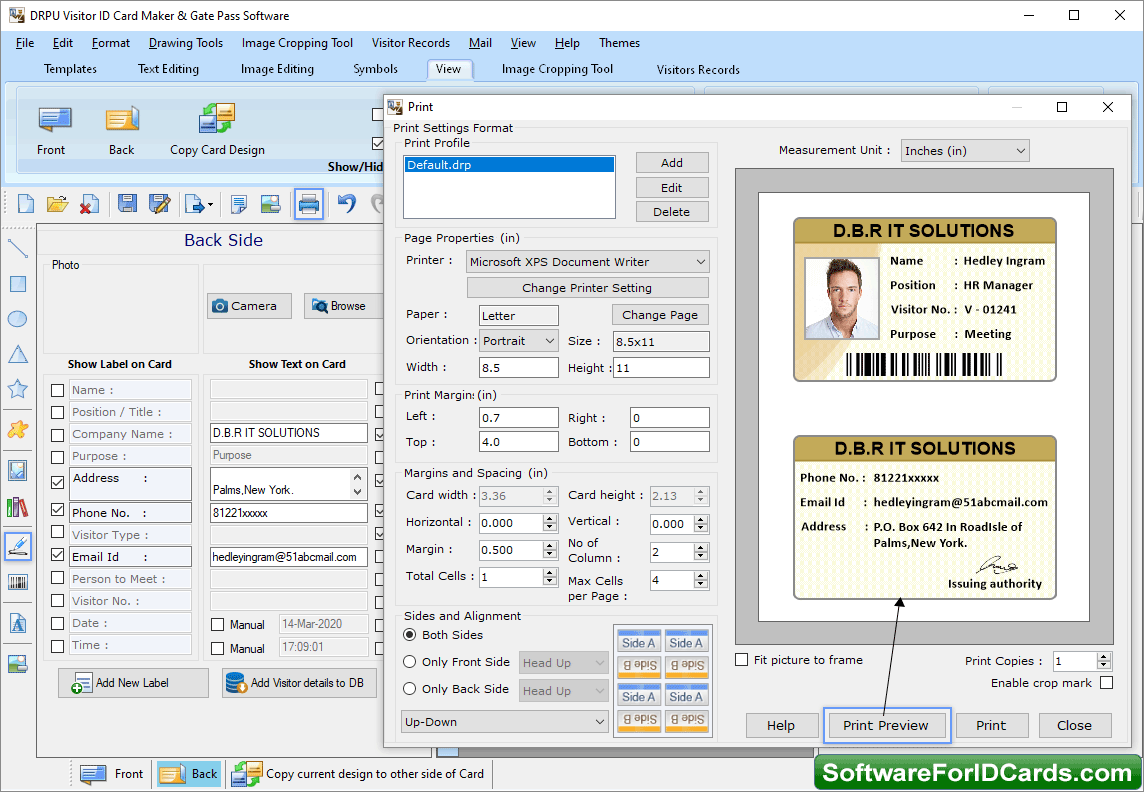The image size is (1144, 792).
Task: Switch to the Symbols ribbon tab
Action: [x=376, y=69]
